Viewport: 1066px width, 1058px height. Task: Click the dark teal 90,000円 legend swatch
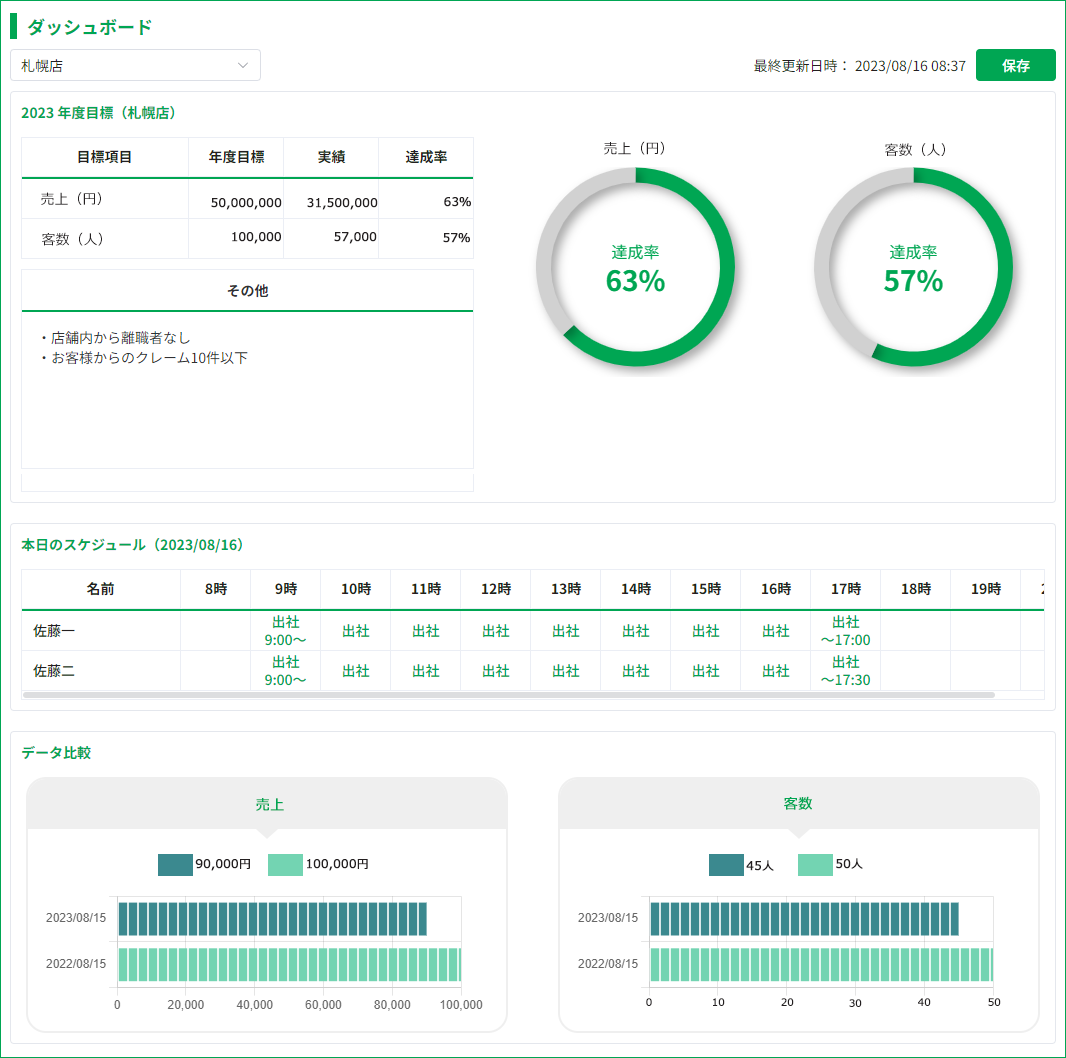click(175, 864)
